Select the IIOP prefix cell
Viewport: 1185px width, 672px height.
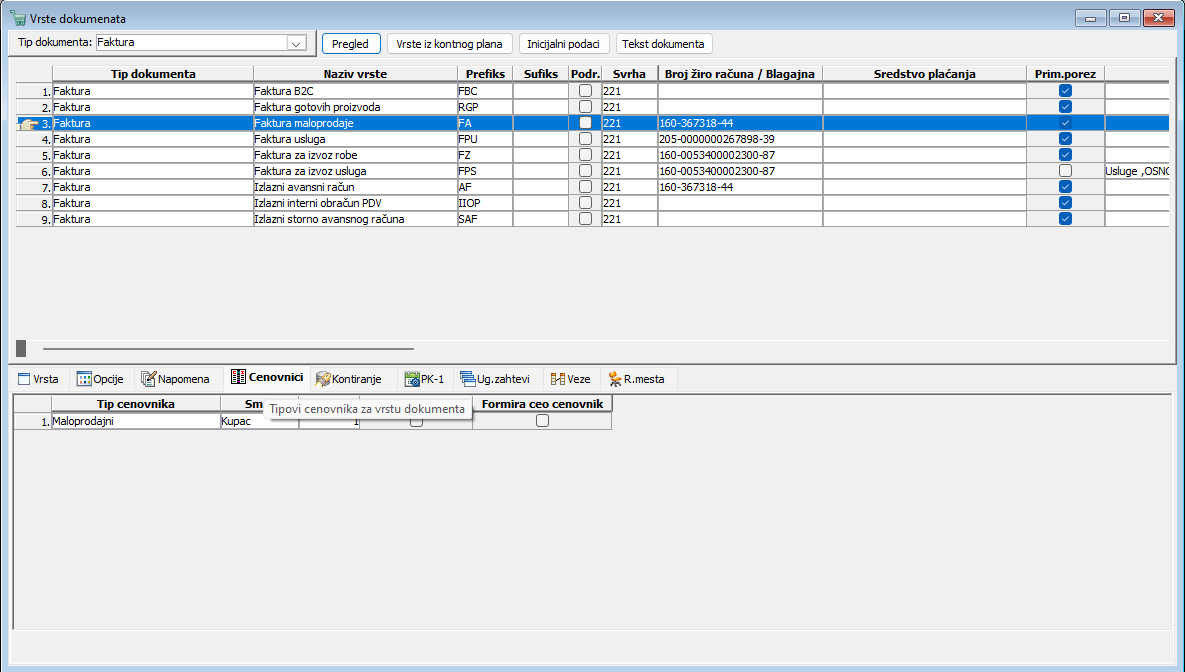484,203
